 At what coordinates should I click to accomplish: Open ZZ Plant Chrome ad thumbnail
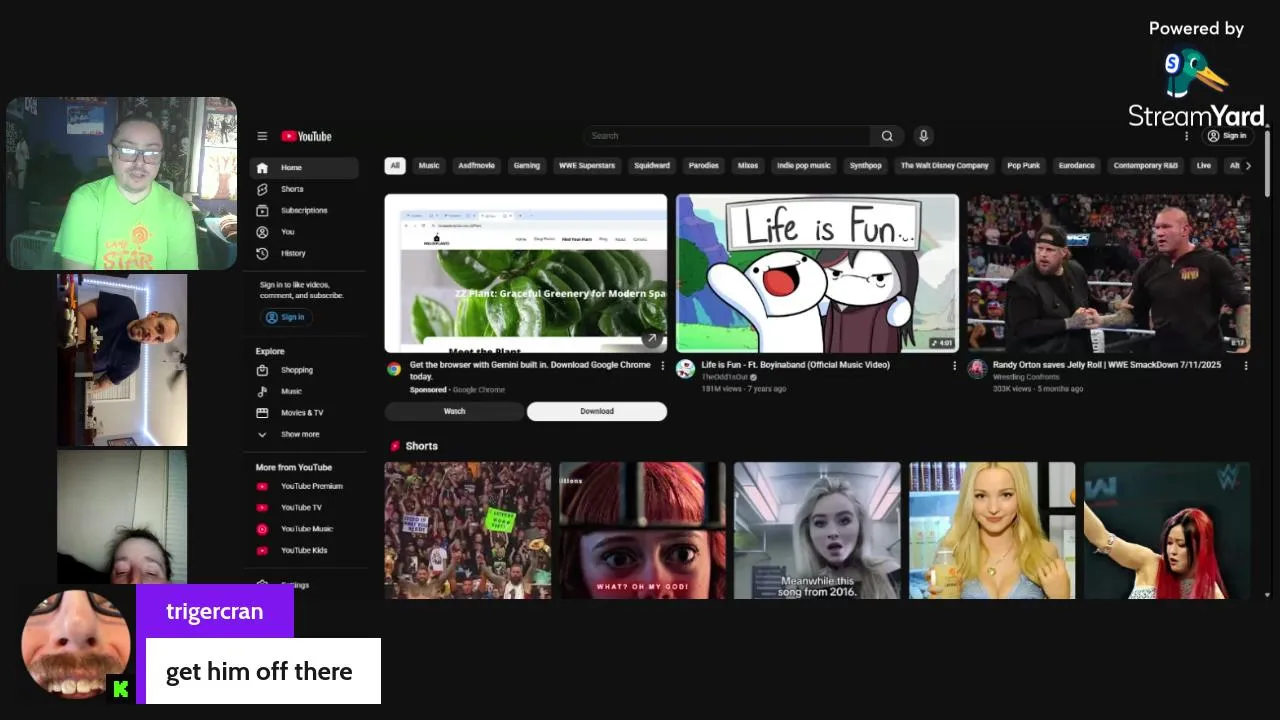526,273
